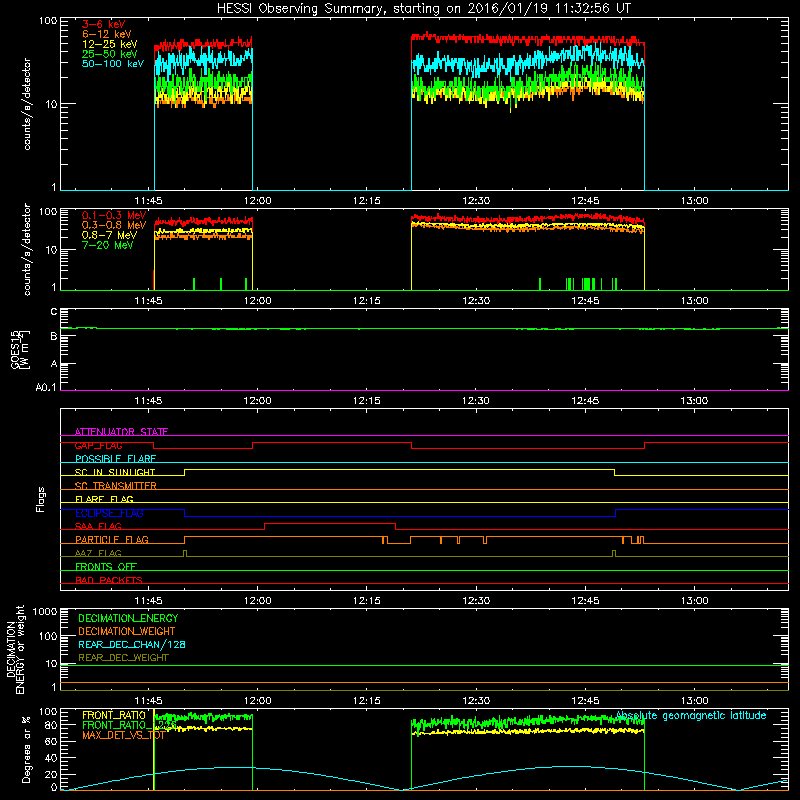Pick the ECLIPSE_FLAG label
The image size is (800, 800).
click(109, 513)
